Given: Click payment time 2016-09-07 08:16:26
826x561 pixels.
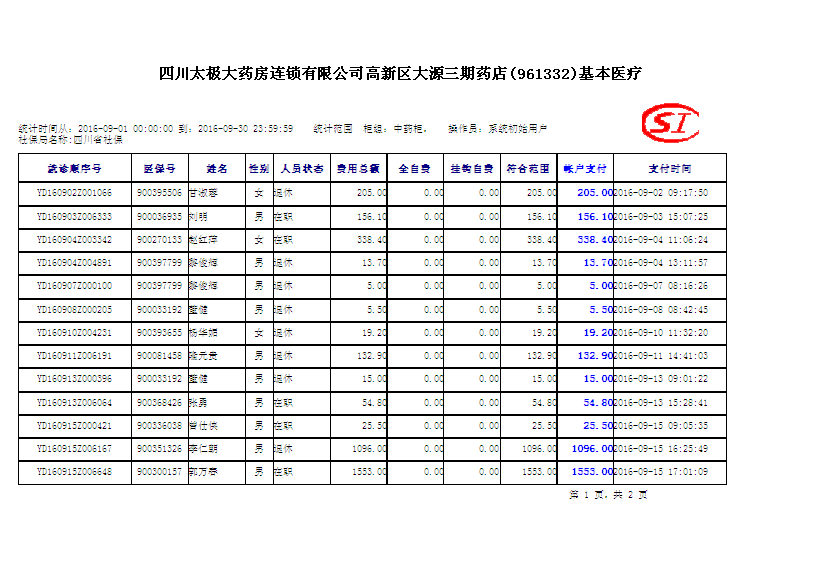Looking at the screenshot, I should (661, 286).
